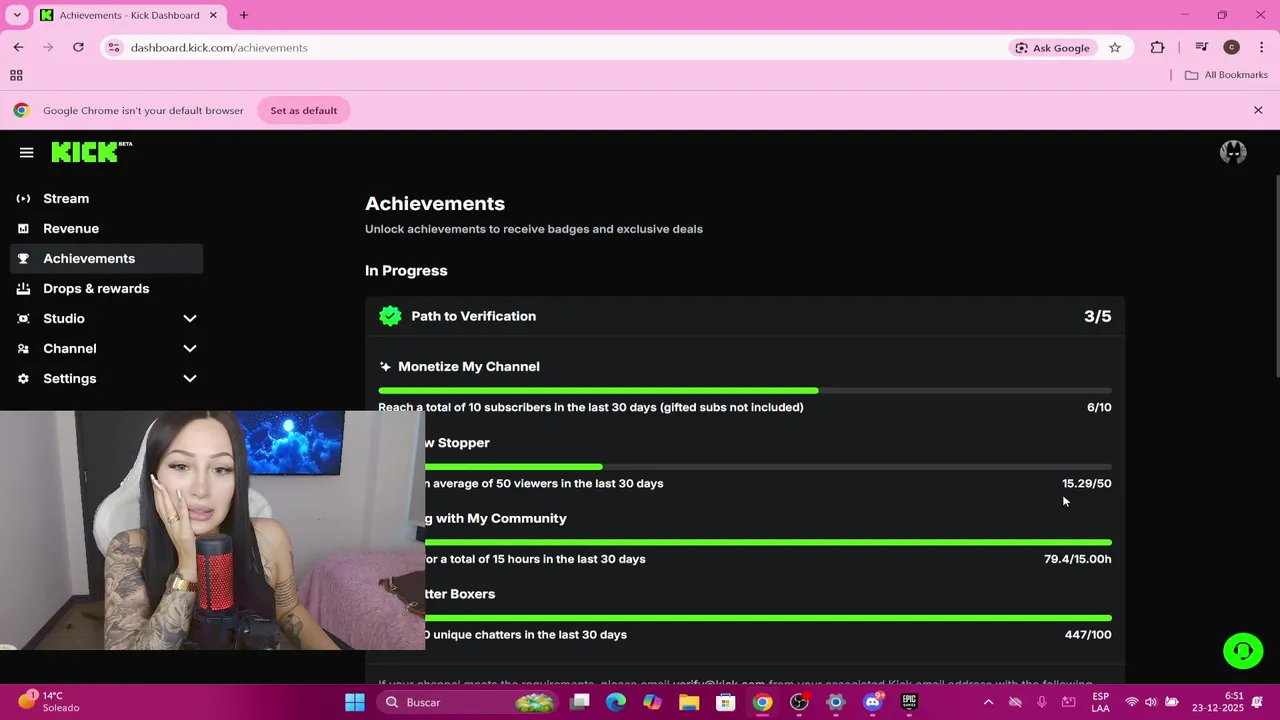The image size is (1280, 720).
Task: Select Achievements in the sidebar
Action: pos(107,258)
